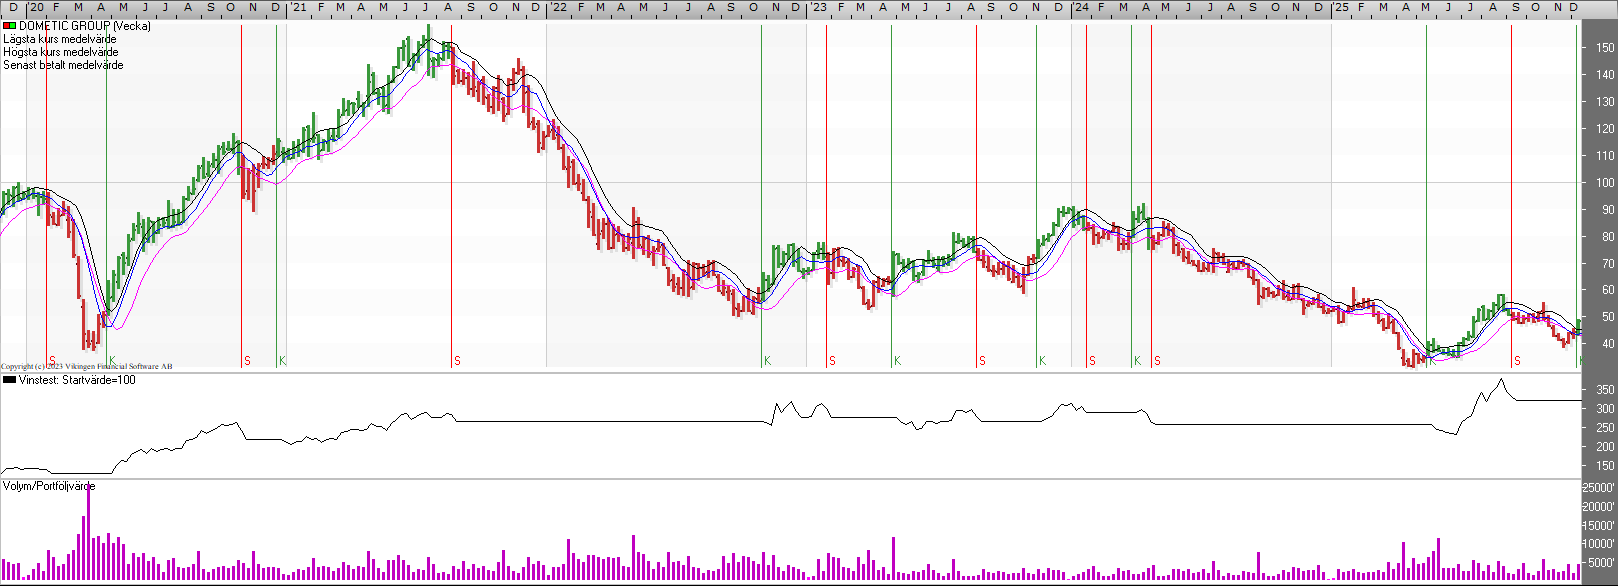Click the 100 level on price axis
This screenshot has height=586, width=1618.
1605,183
